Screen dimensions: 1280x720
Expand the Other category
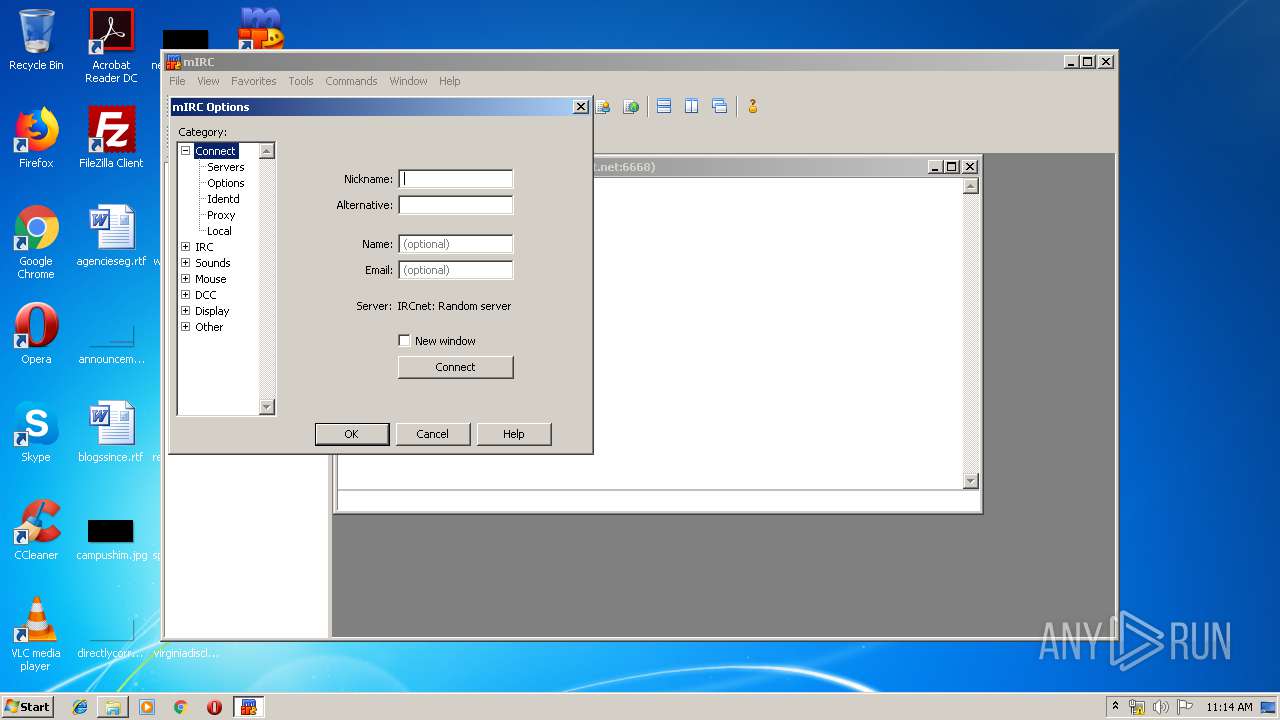185,327
